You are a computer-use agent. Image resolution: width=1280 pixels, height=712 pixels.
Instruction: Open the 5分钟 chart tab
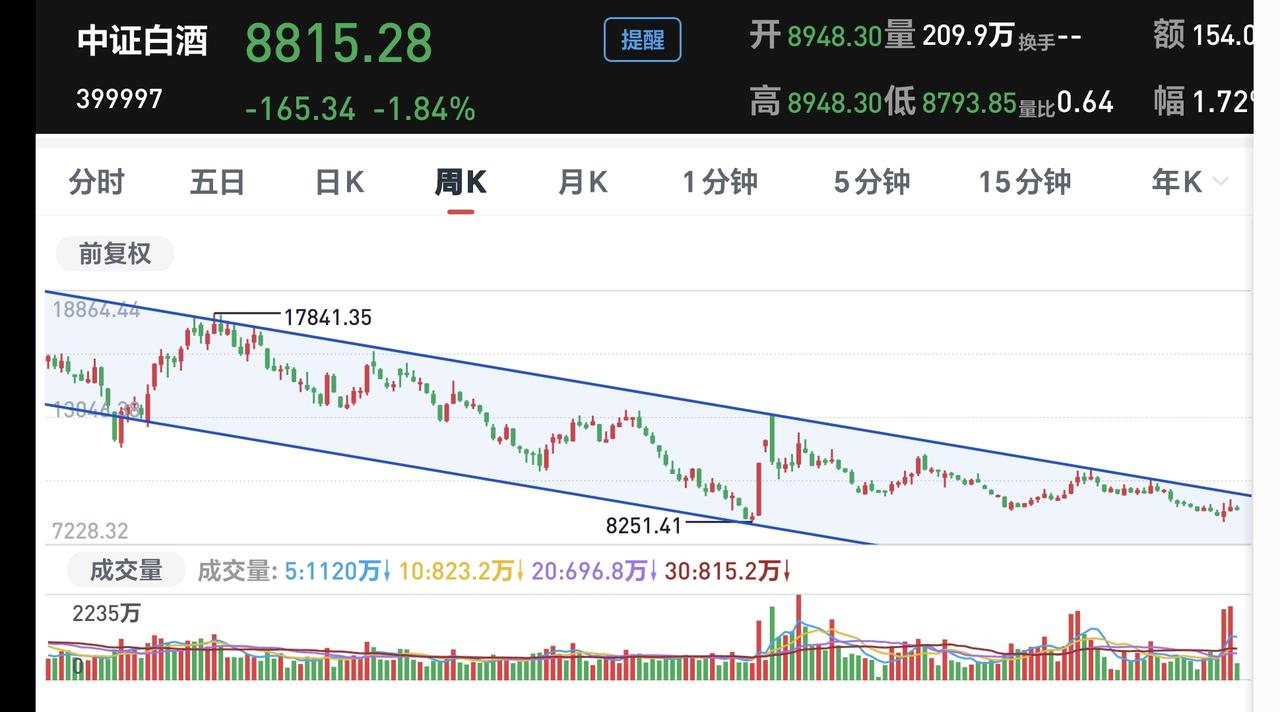coord(872,182)
